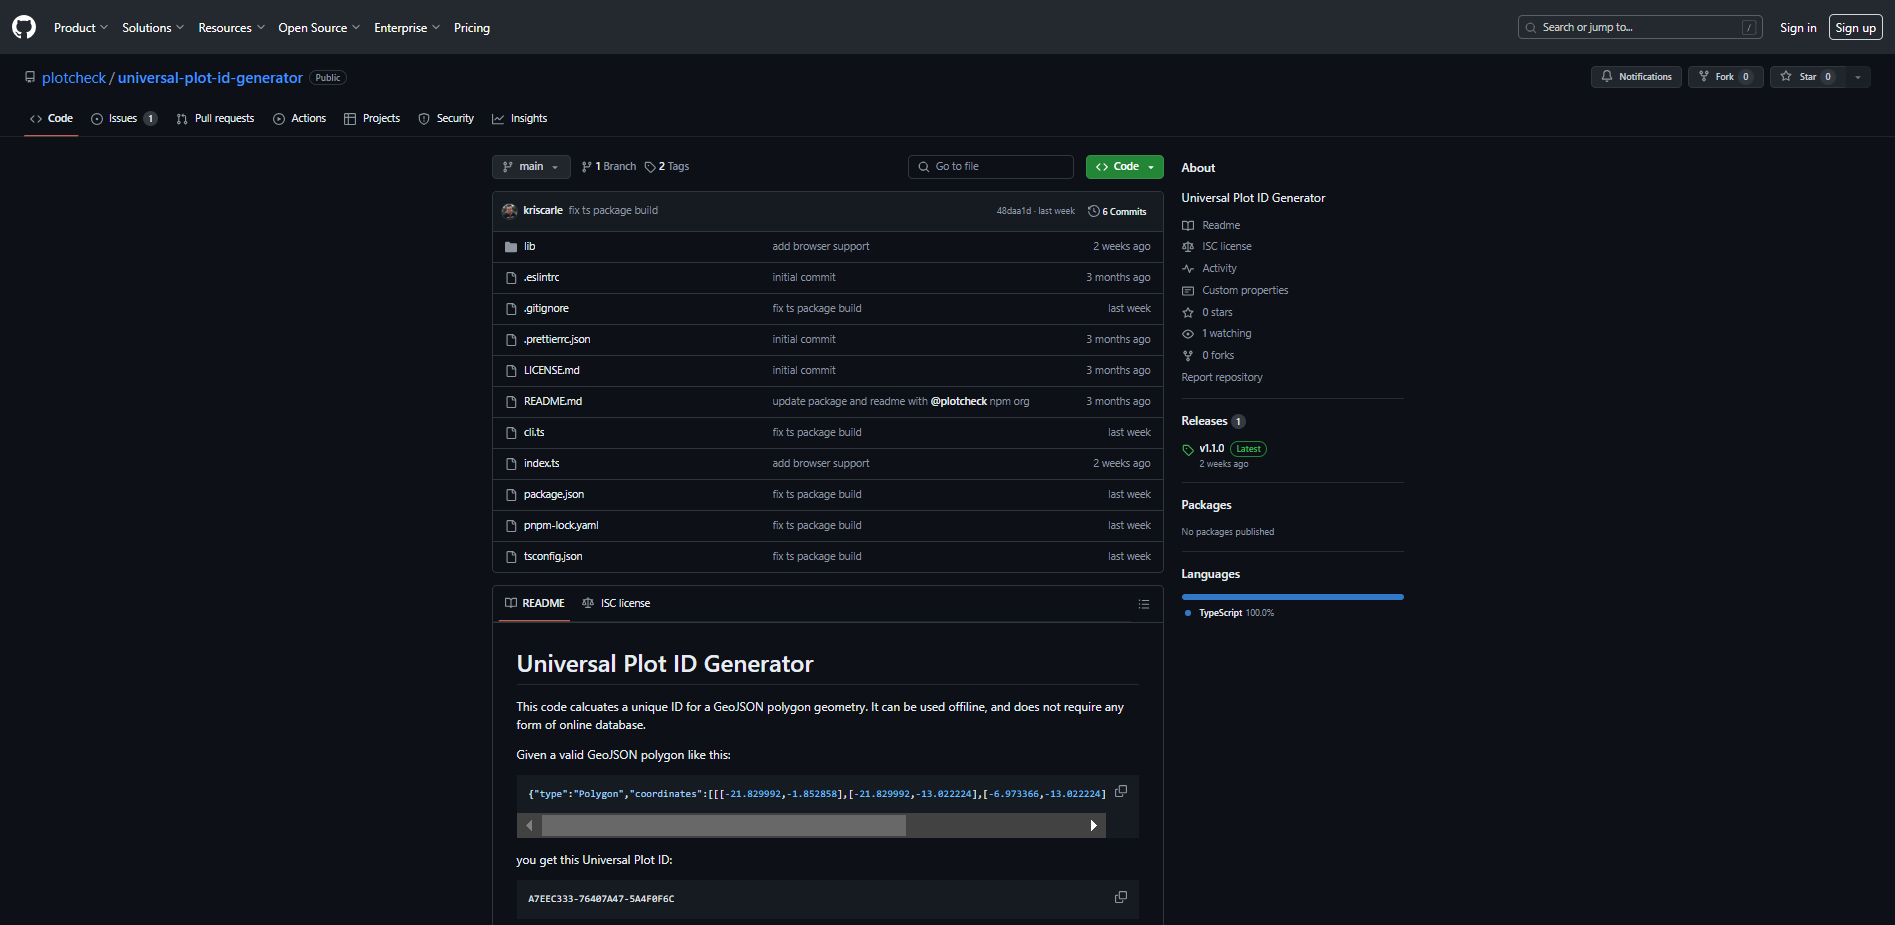
Task: Open kriscarie author avatar
Action: click(x=509, y=211)
